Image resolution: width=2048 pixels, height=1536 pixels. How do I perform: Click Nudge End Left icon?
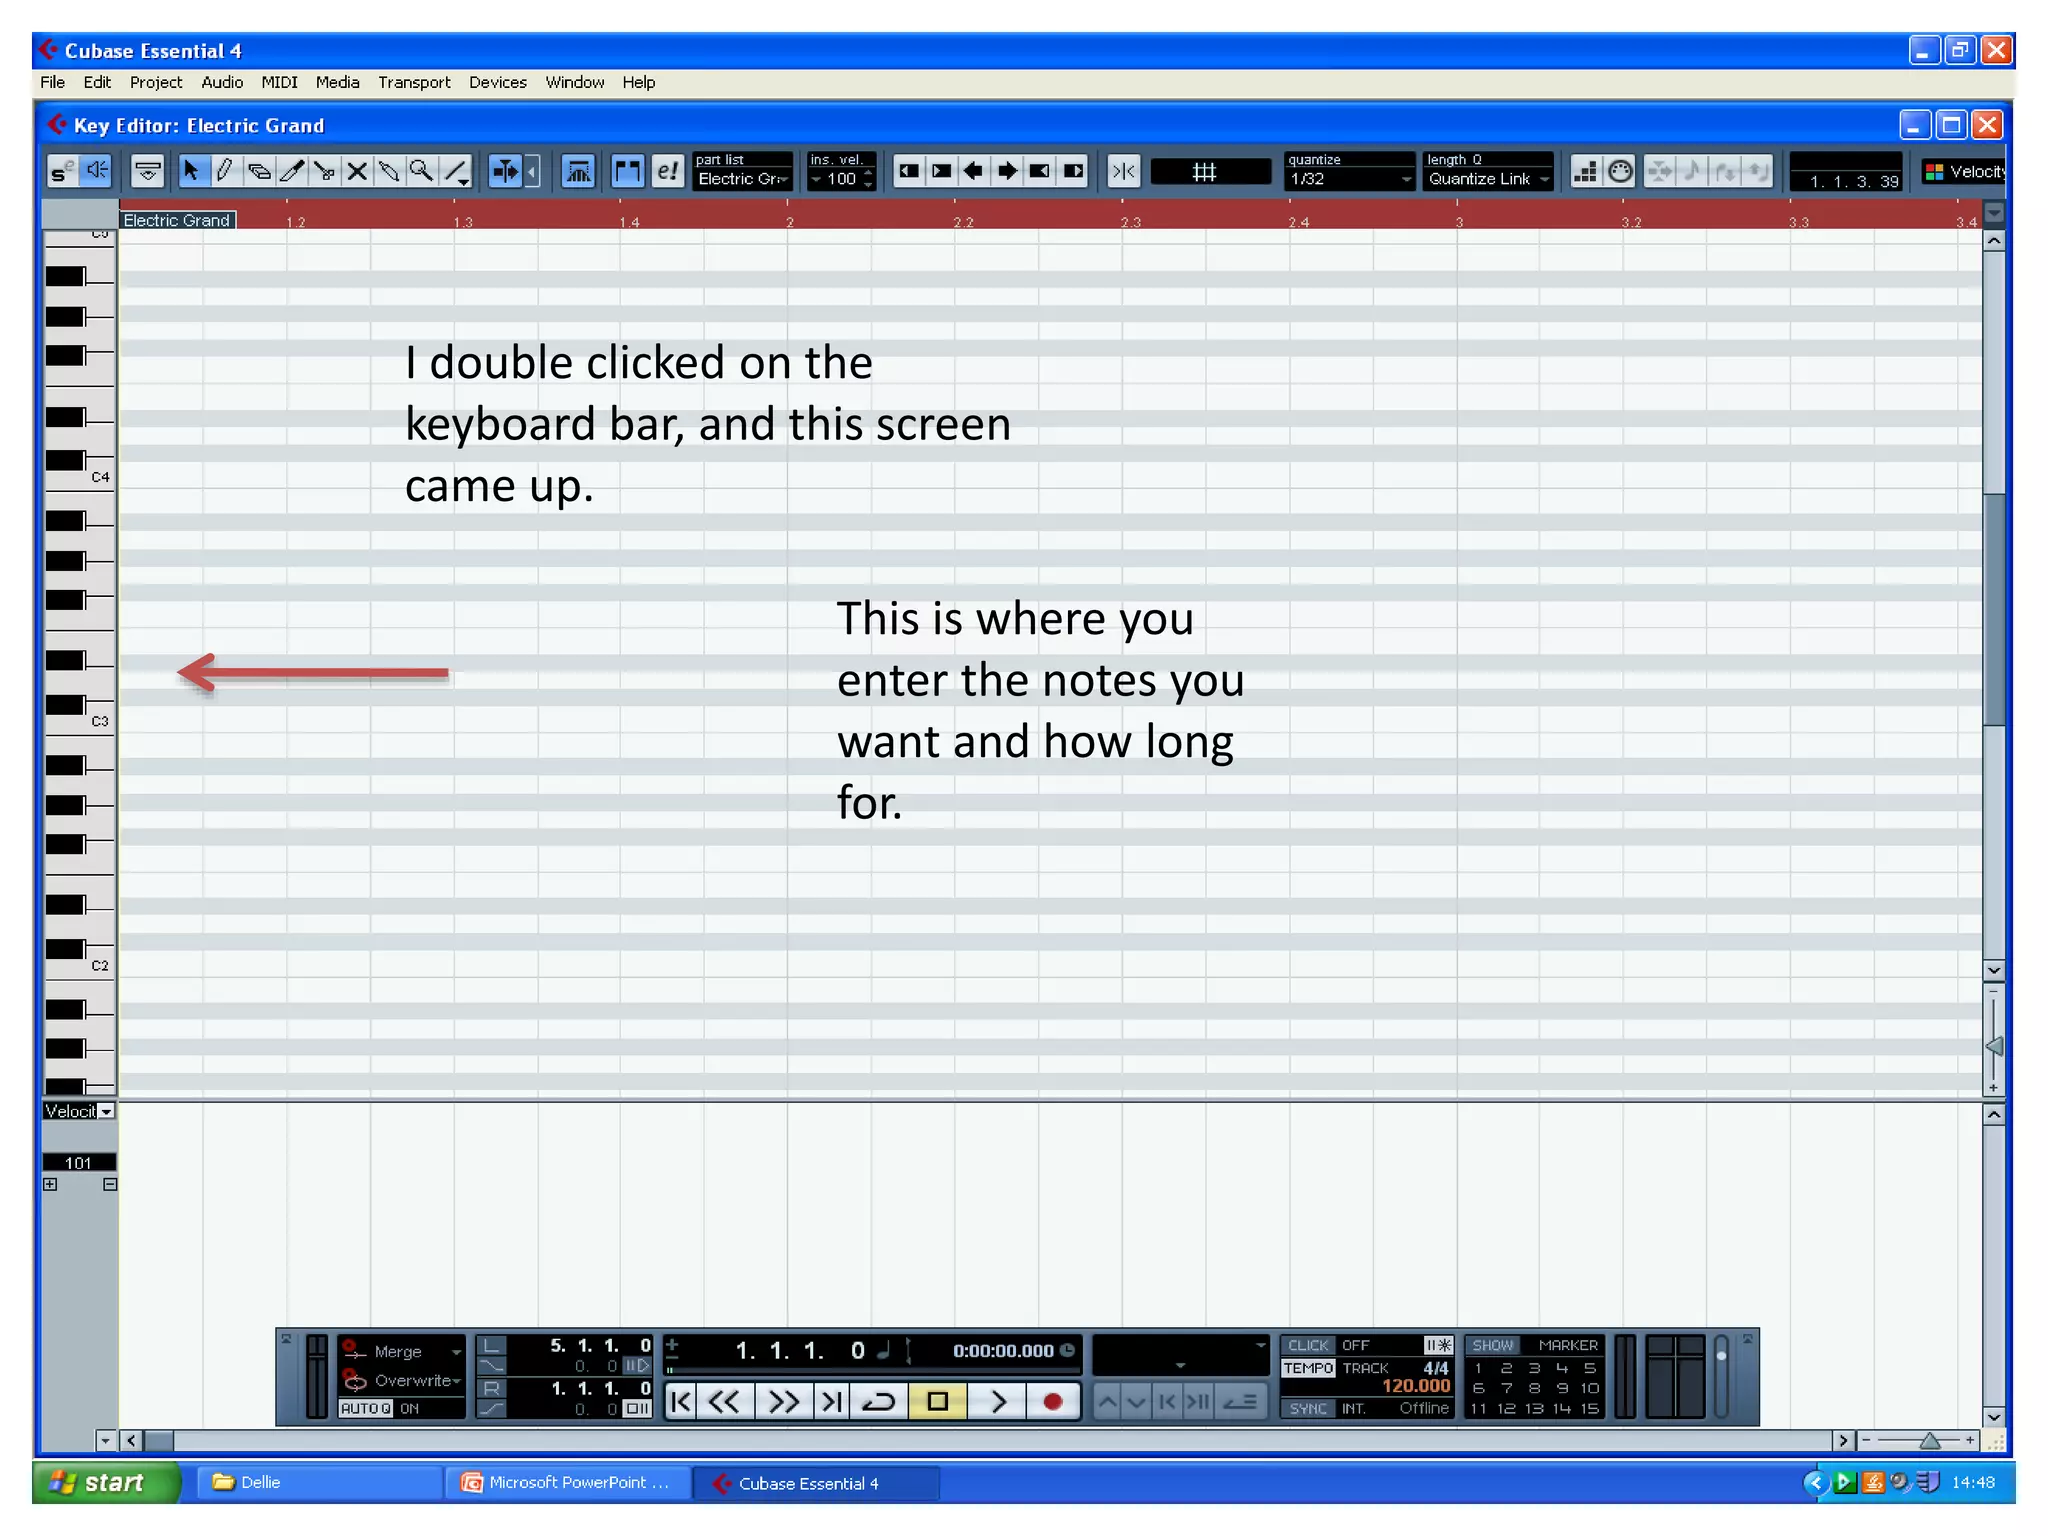tap(1040, 171)
